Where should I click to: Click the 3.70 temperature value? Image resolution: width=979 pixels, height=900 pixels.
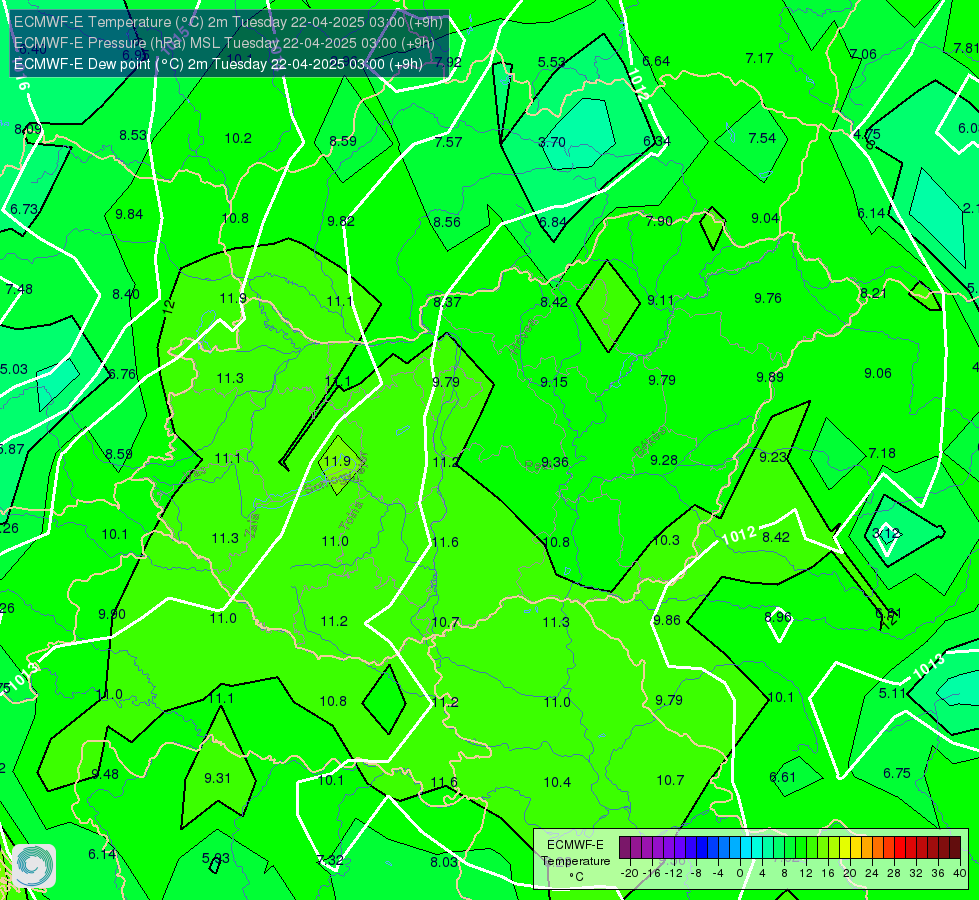[552, 142]
